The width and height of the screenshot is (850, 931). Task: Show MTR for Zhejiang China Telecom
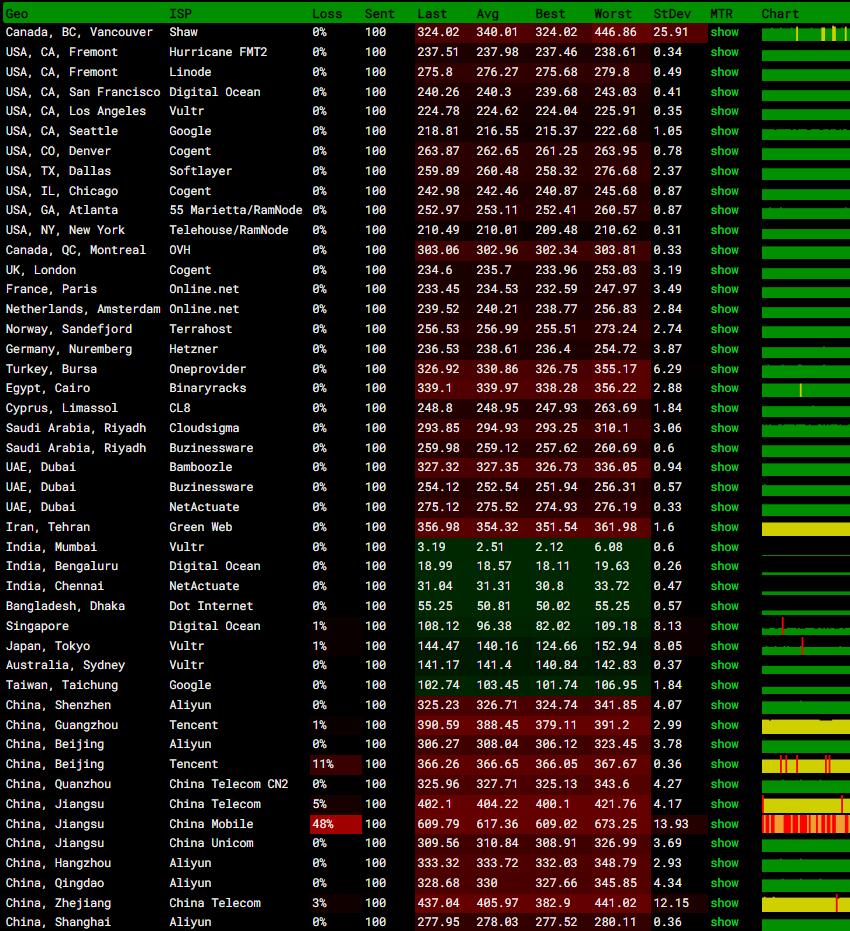click(724, 903)
